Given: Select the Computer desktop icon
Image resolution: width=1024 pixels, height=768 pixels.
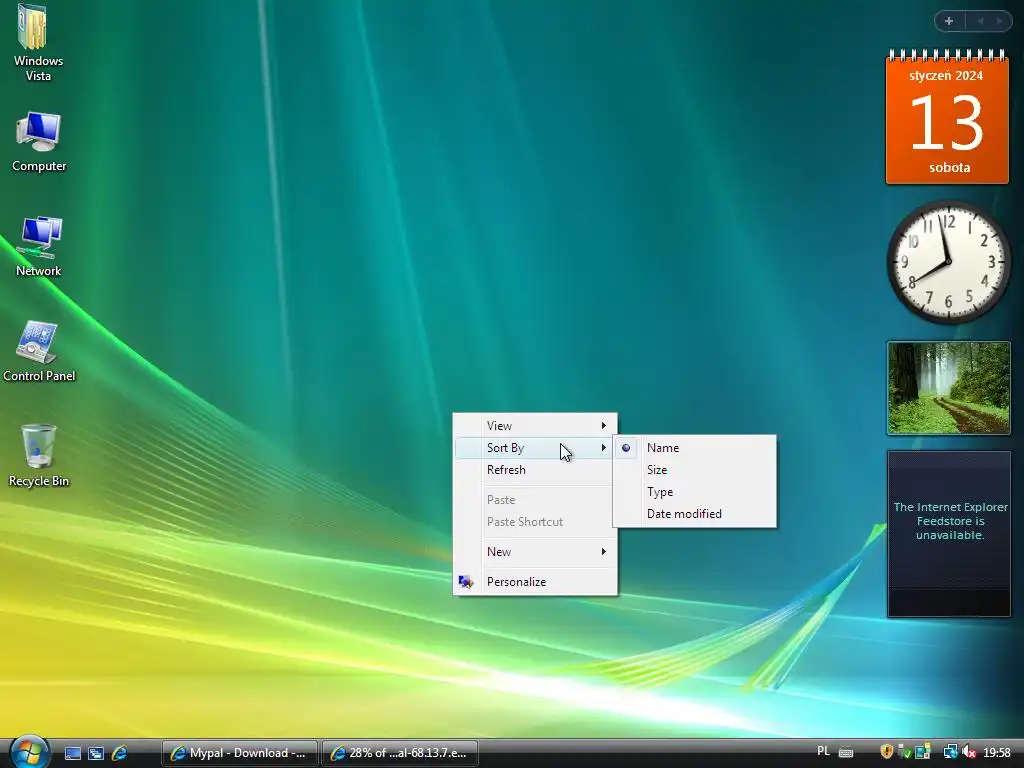Looking at the screenshot, I should [39, 142].
